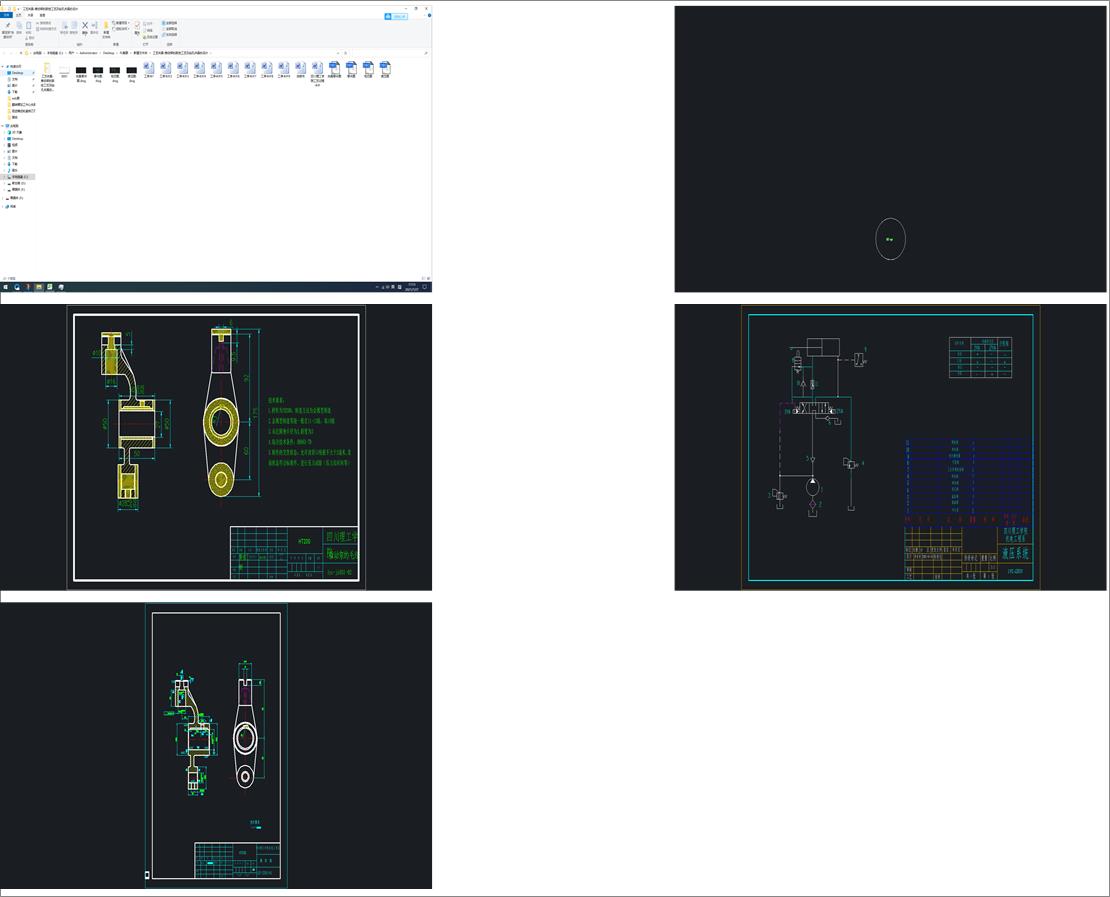Select Network in the navigation pane
This screenshot has height=897, width=1110.
[13, 207]
